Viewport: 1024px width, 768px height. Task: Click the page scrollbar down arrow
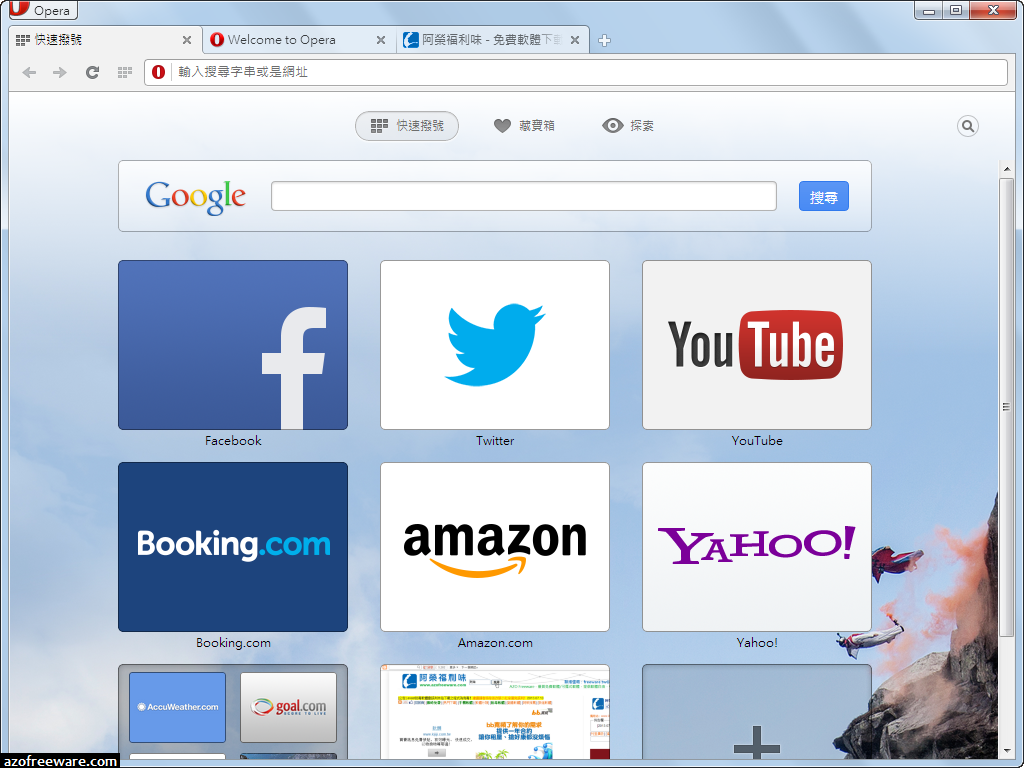pos(1006,752)
